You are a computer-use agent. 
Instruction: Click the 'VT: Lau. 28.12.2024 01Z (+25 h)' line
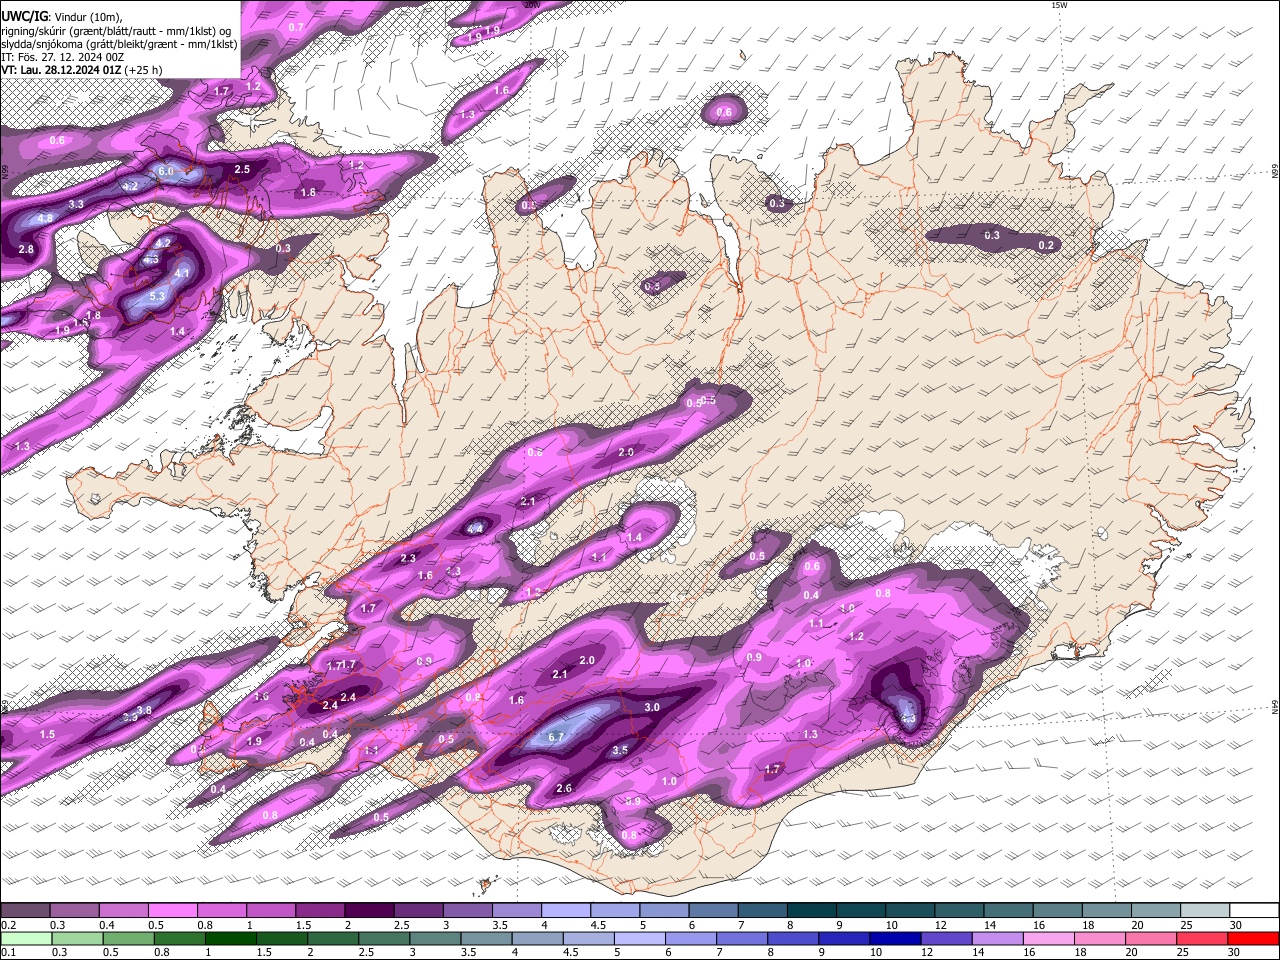[x=82, y=70]
